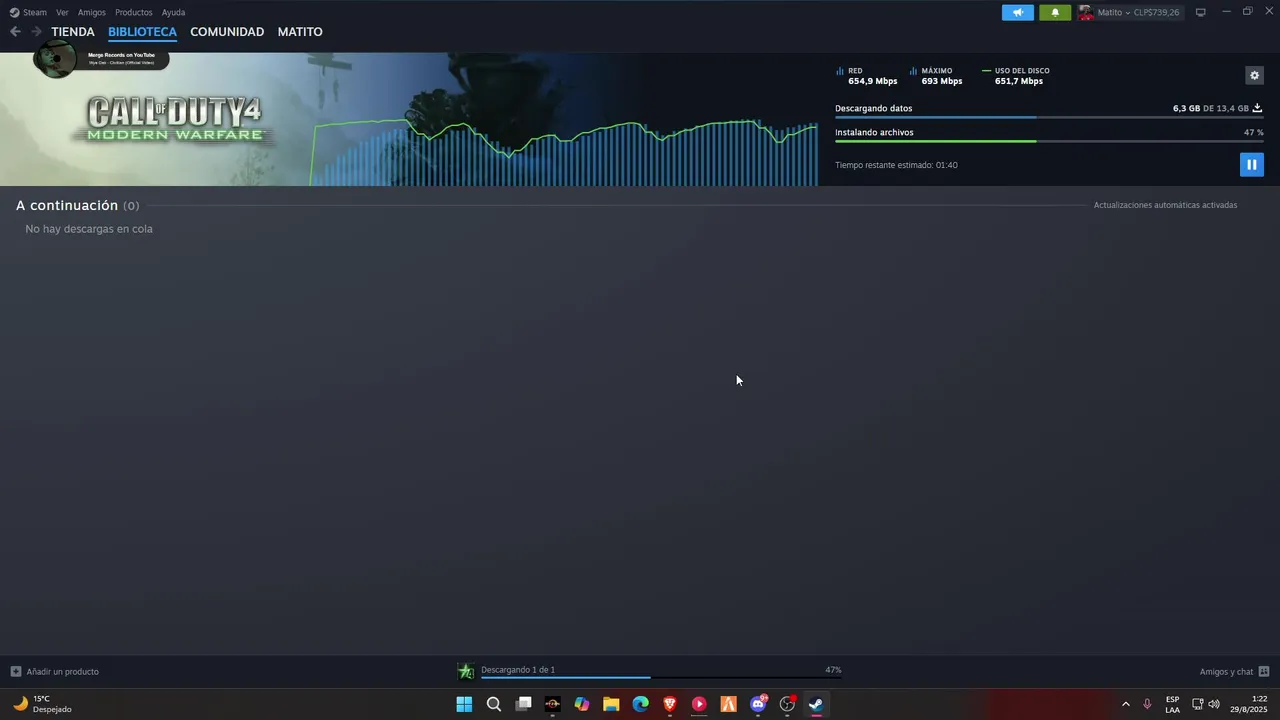Viewport: 1280px width, 720px height.
Task: Show hidden system tray icons
Action: tap(1125, 704)
